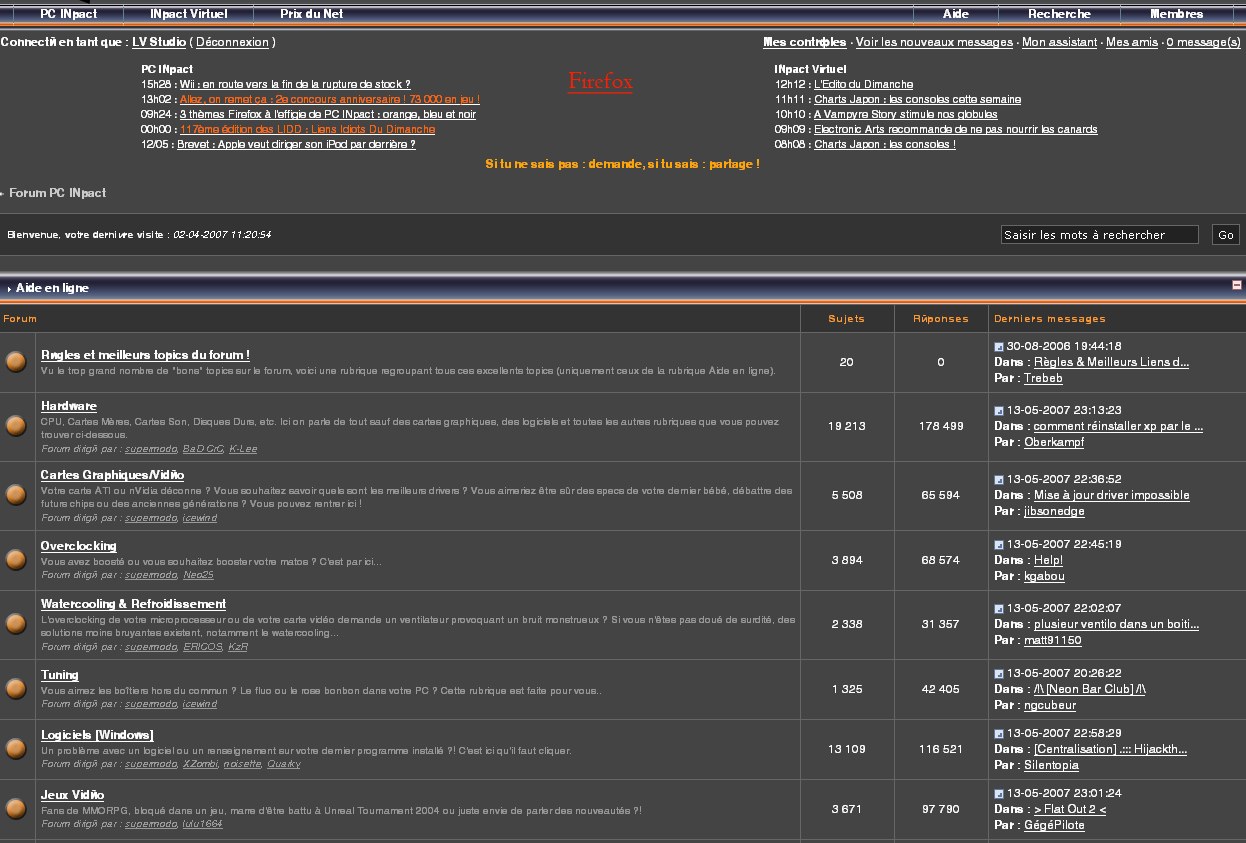
Task: Click the search keywords input field
Action: 1098,235
